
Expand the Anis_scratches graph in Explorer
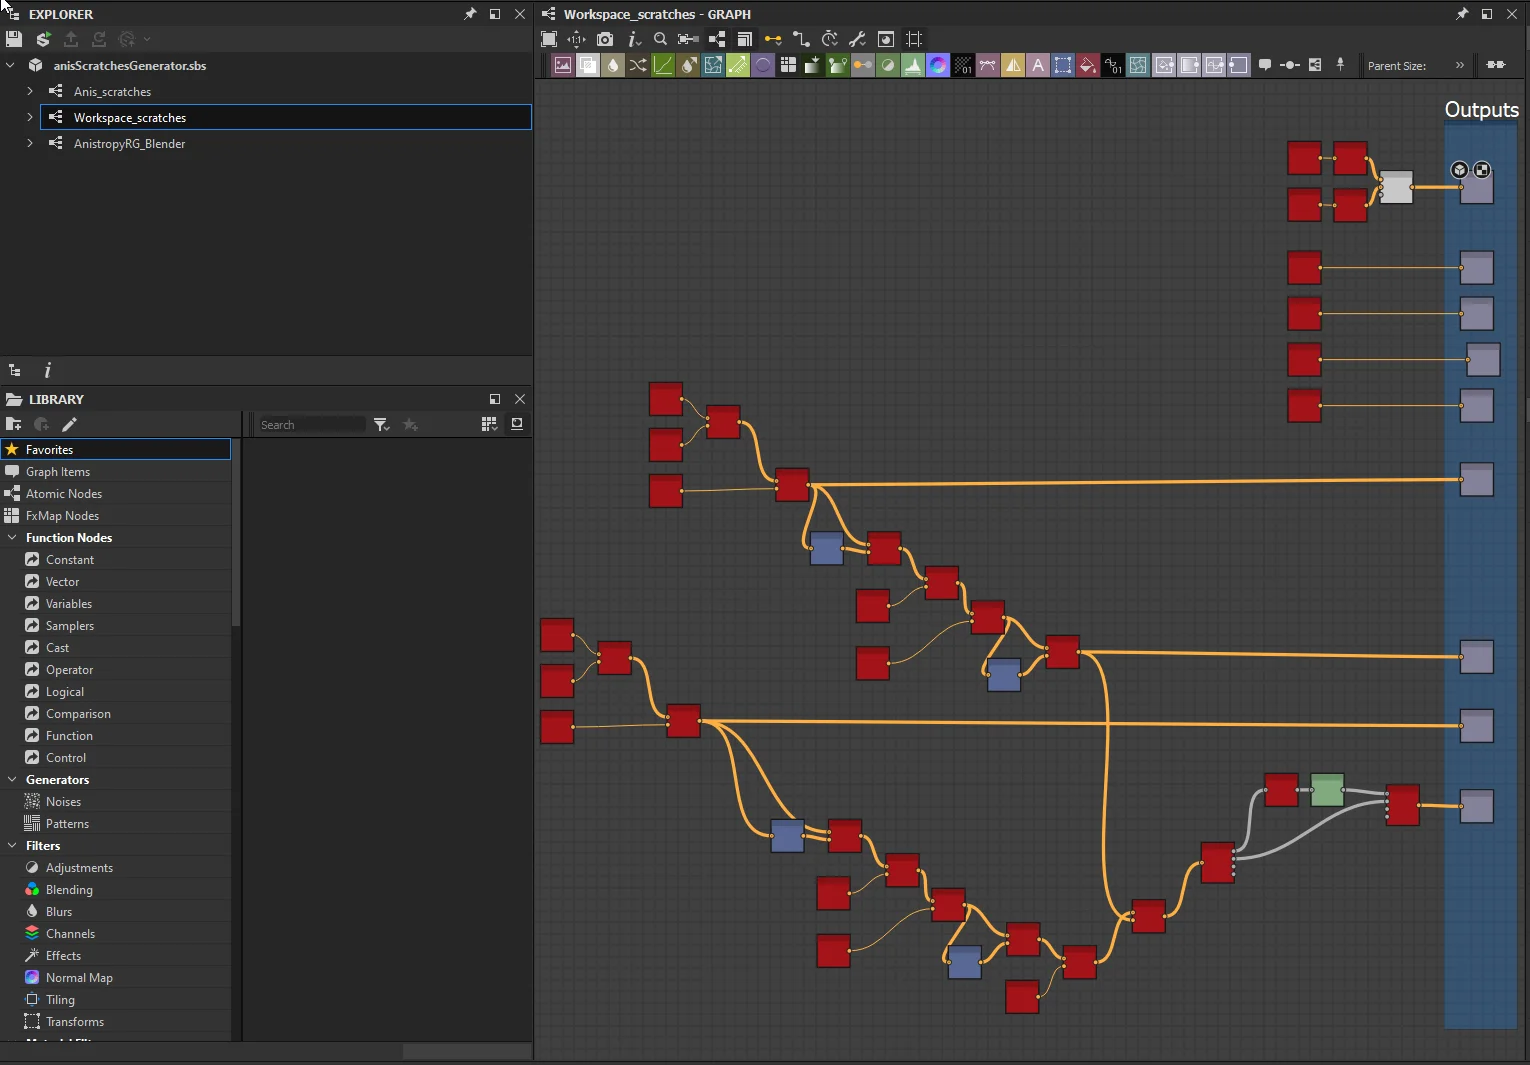29,91
